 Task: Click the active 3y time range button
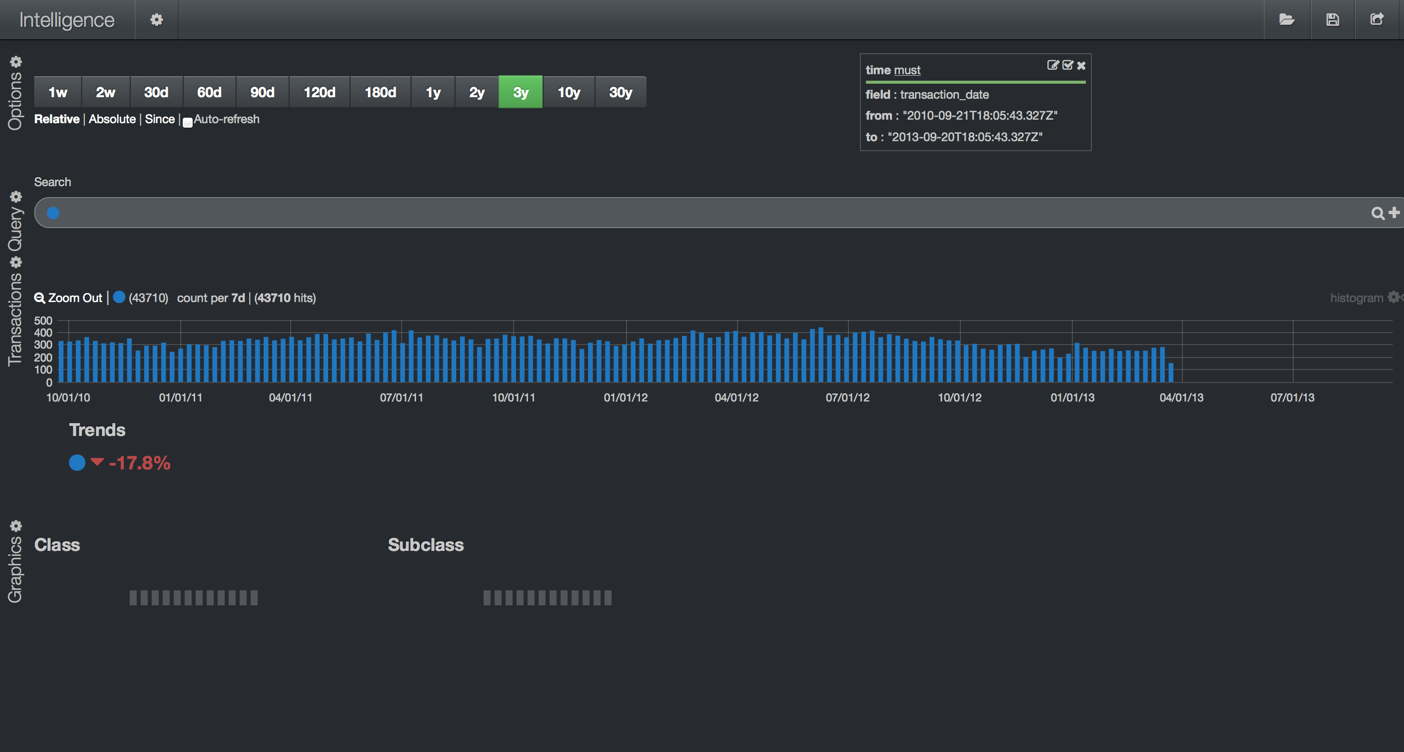click(x=521, y=92)
